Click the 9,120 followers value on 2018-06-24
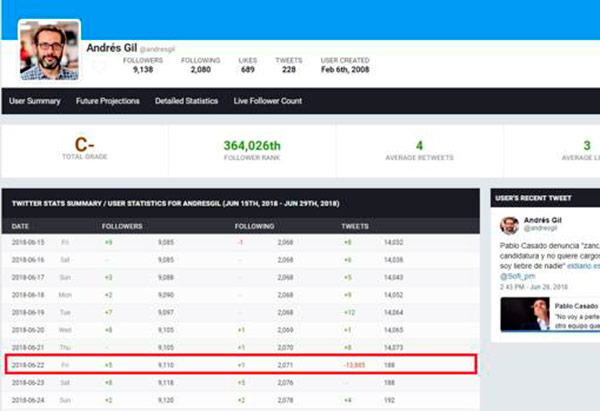 (x=166, y=400)
